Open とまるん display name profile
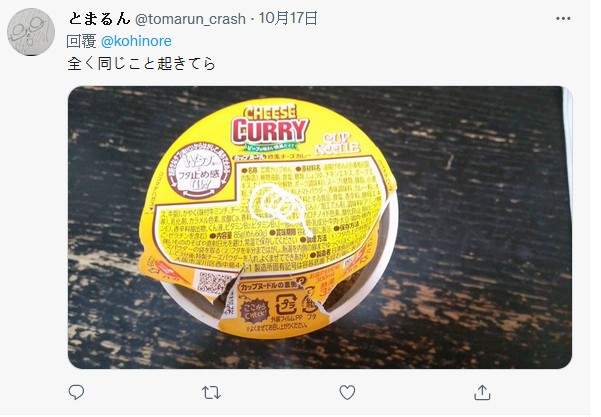The image size is (601, 417). [x=100, y=18]
